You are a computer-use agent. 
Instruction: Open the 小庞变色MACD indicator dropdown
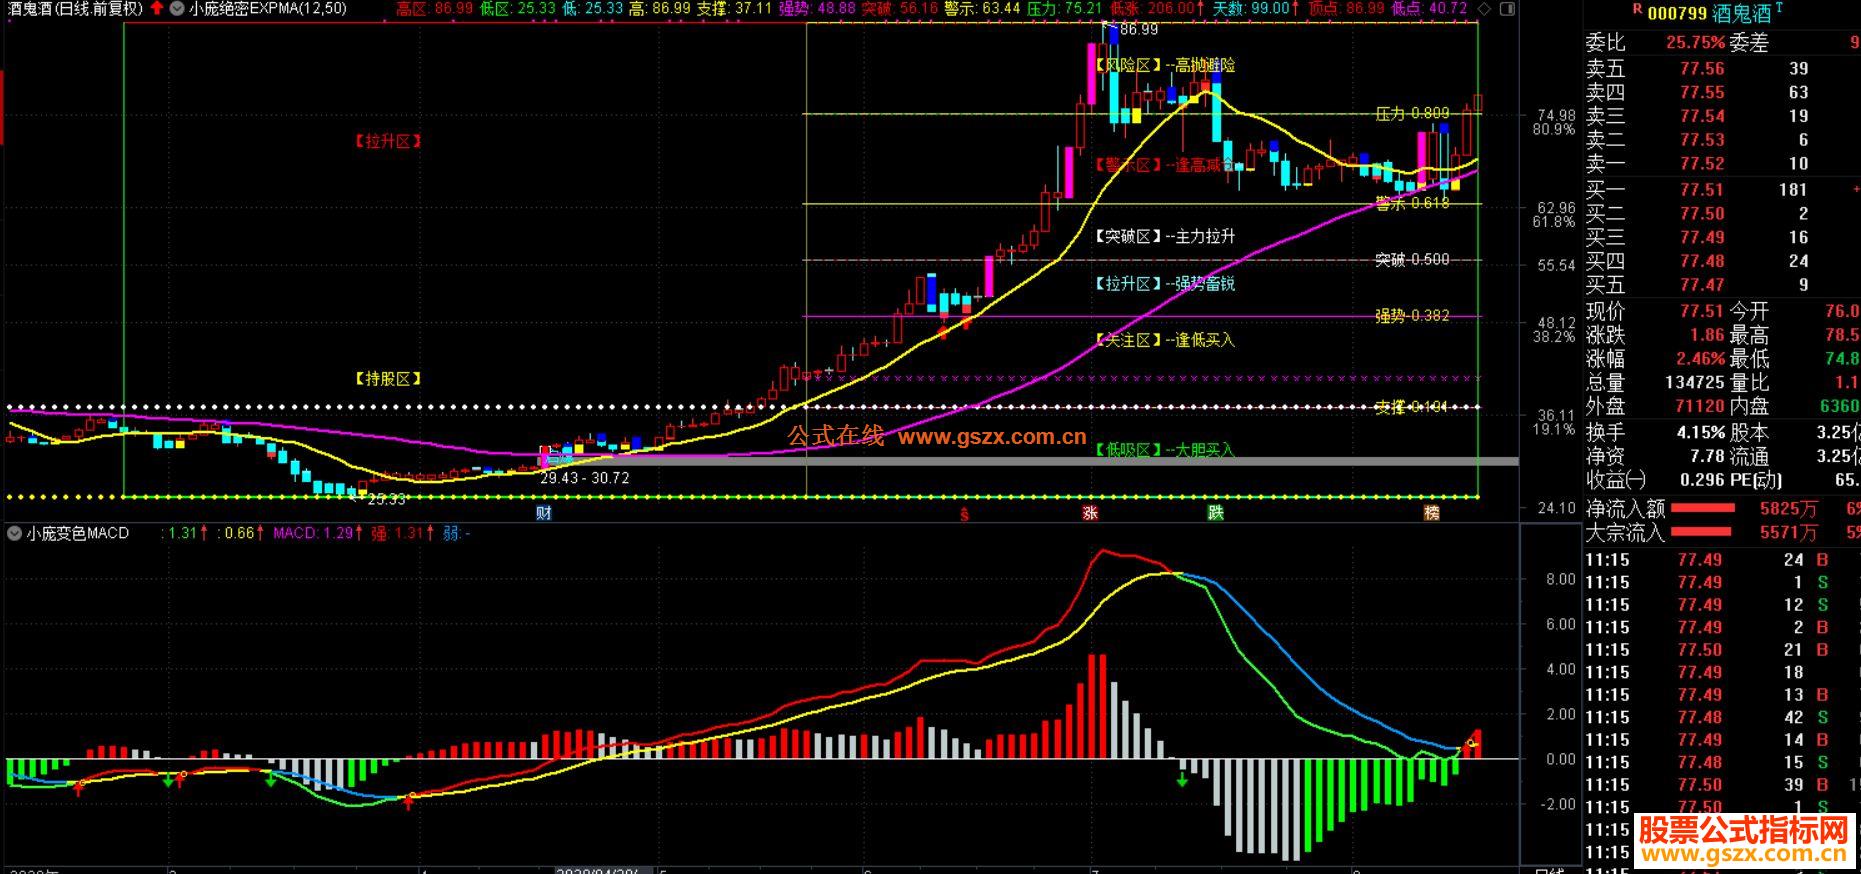click(x=15, y=533)
